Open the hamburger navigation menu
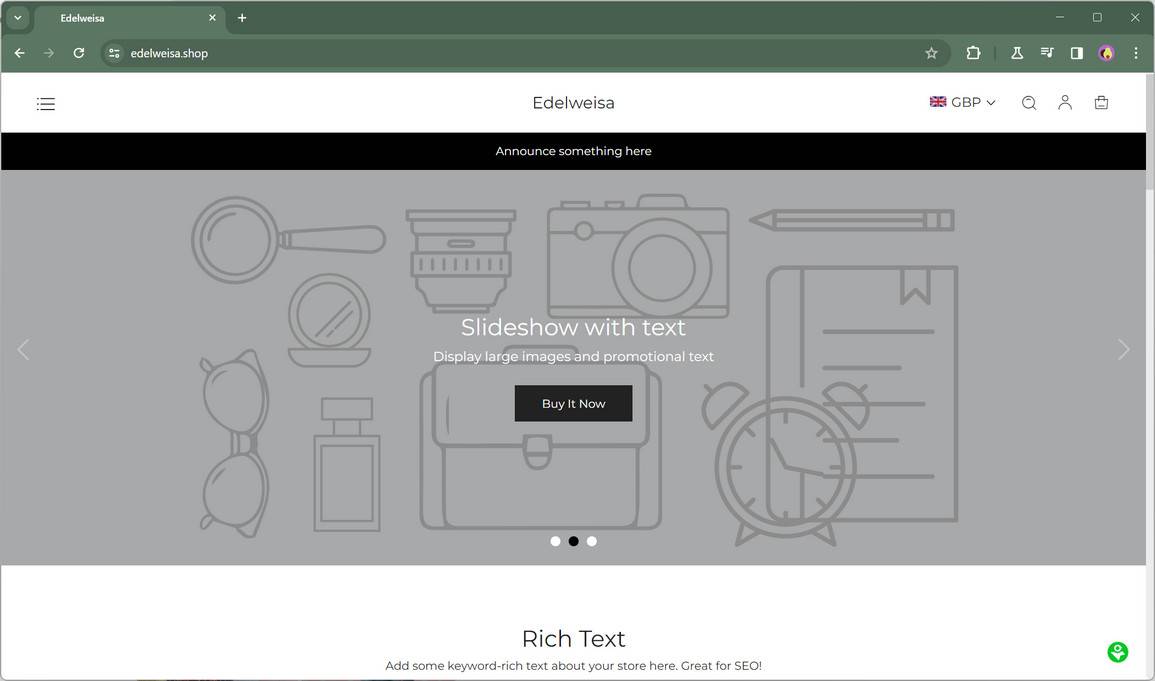 click(46, 104)
